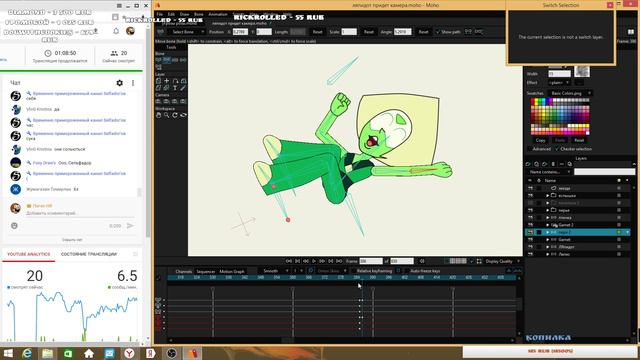Toggle the Show path checkbox
Viewport: 640px width, 360px height.
pos(438,31)
